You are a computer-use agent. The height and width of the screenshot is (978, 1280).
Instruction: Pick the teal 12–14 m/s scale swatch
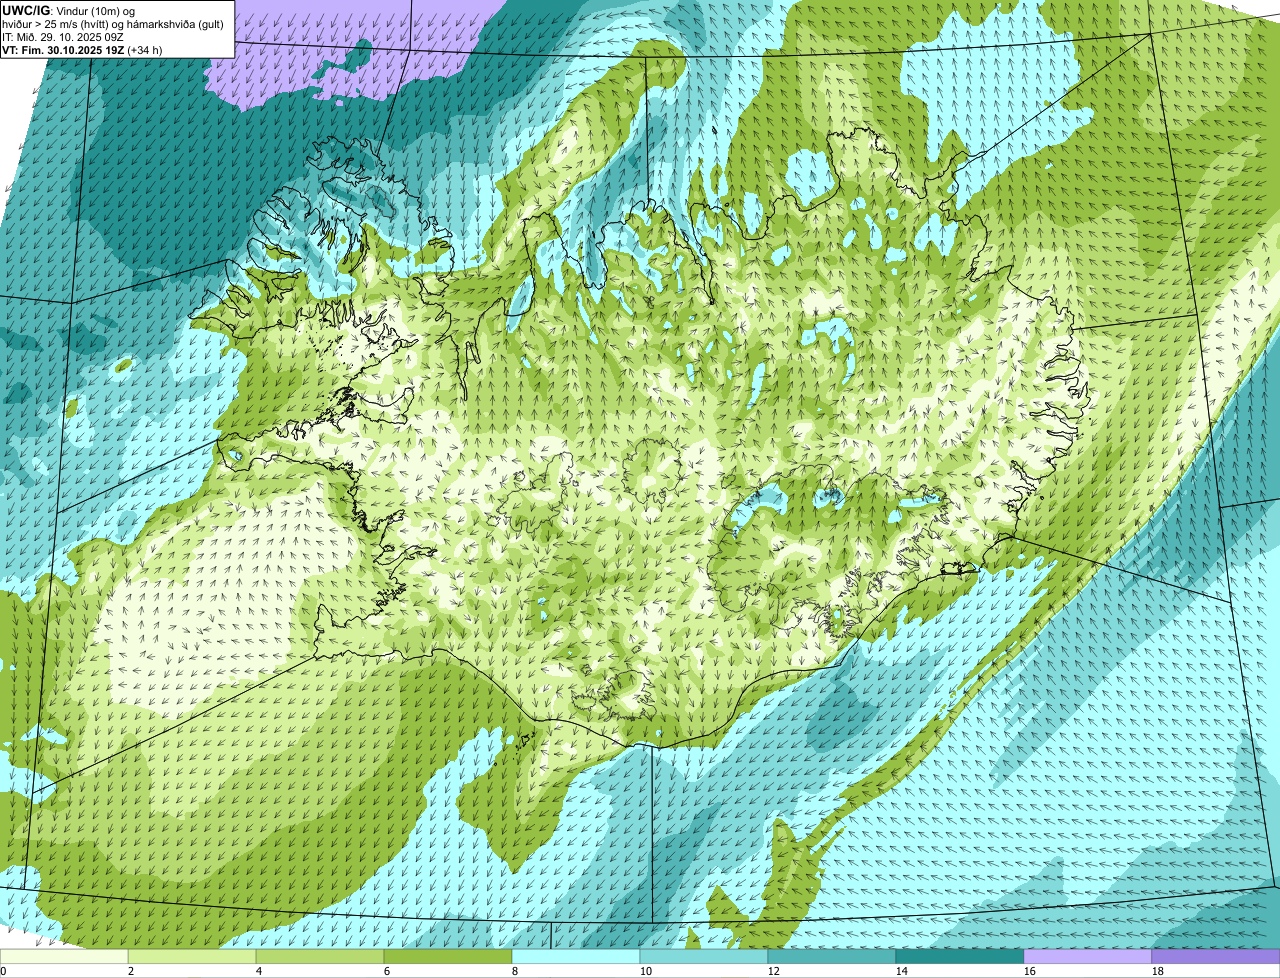832,957
